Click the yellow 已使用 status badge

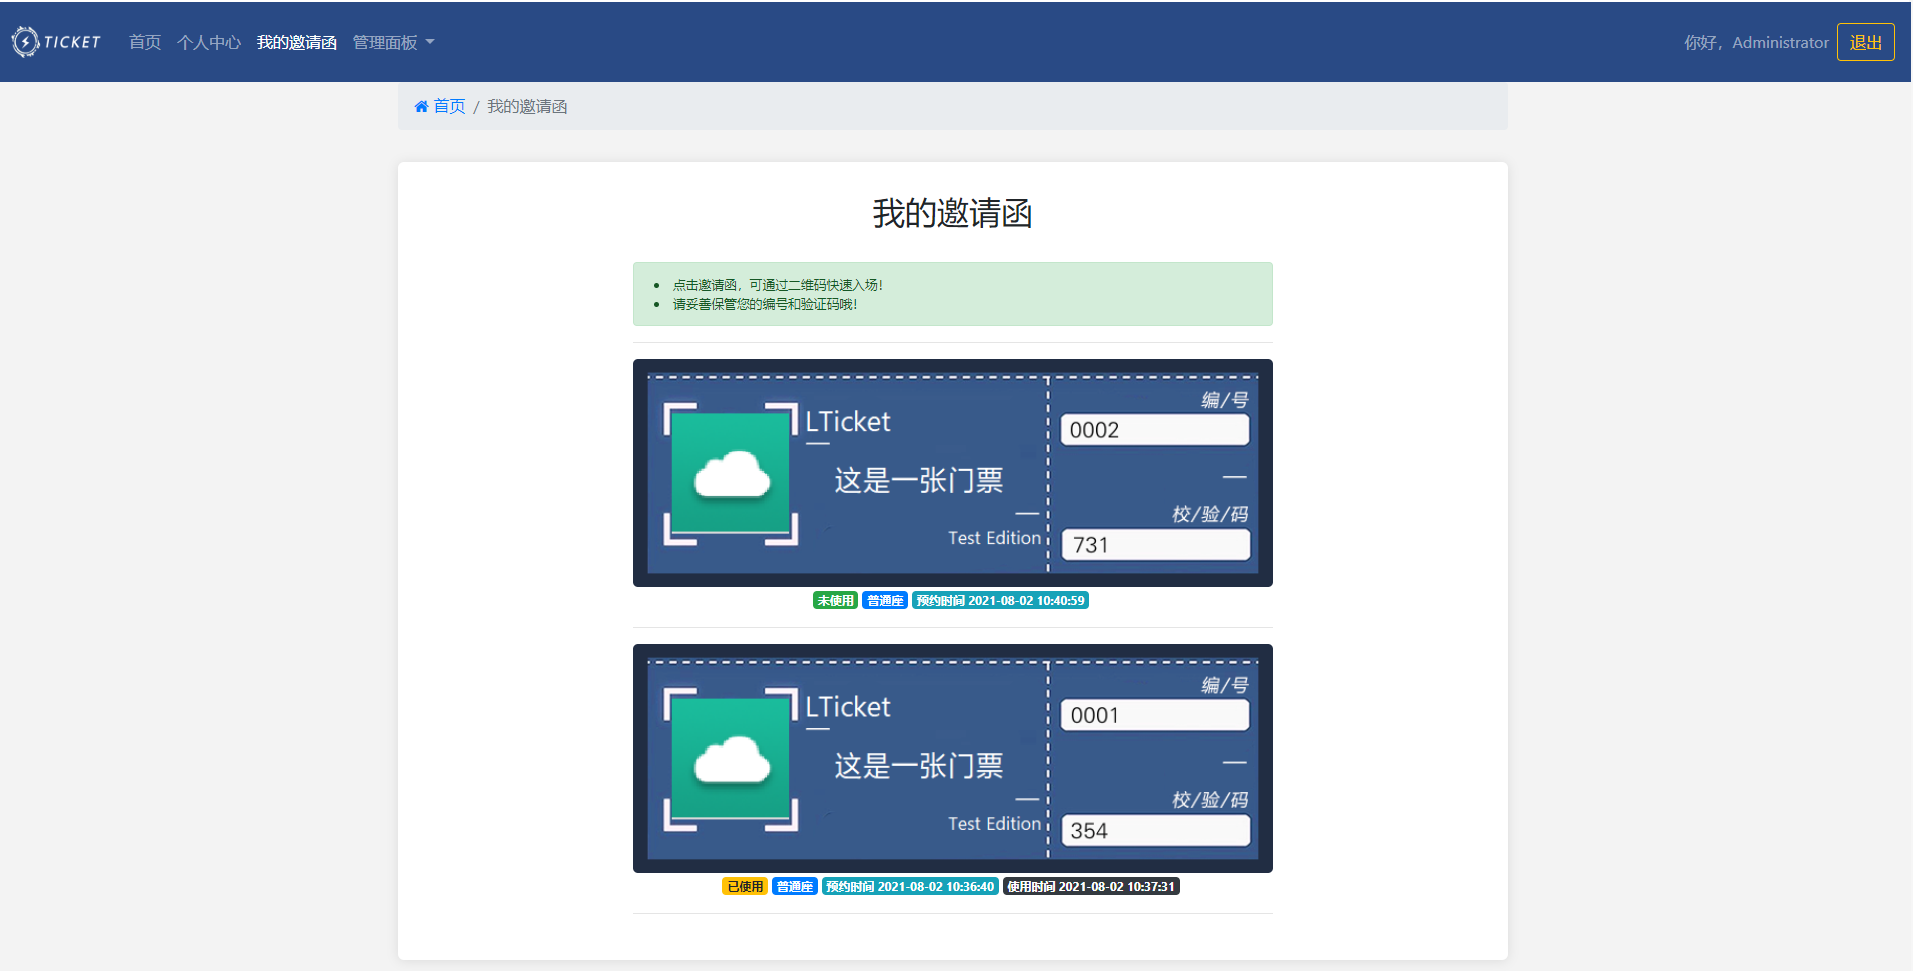pyautogui.click(x=745, y=887)
